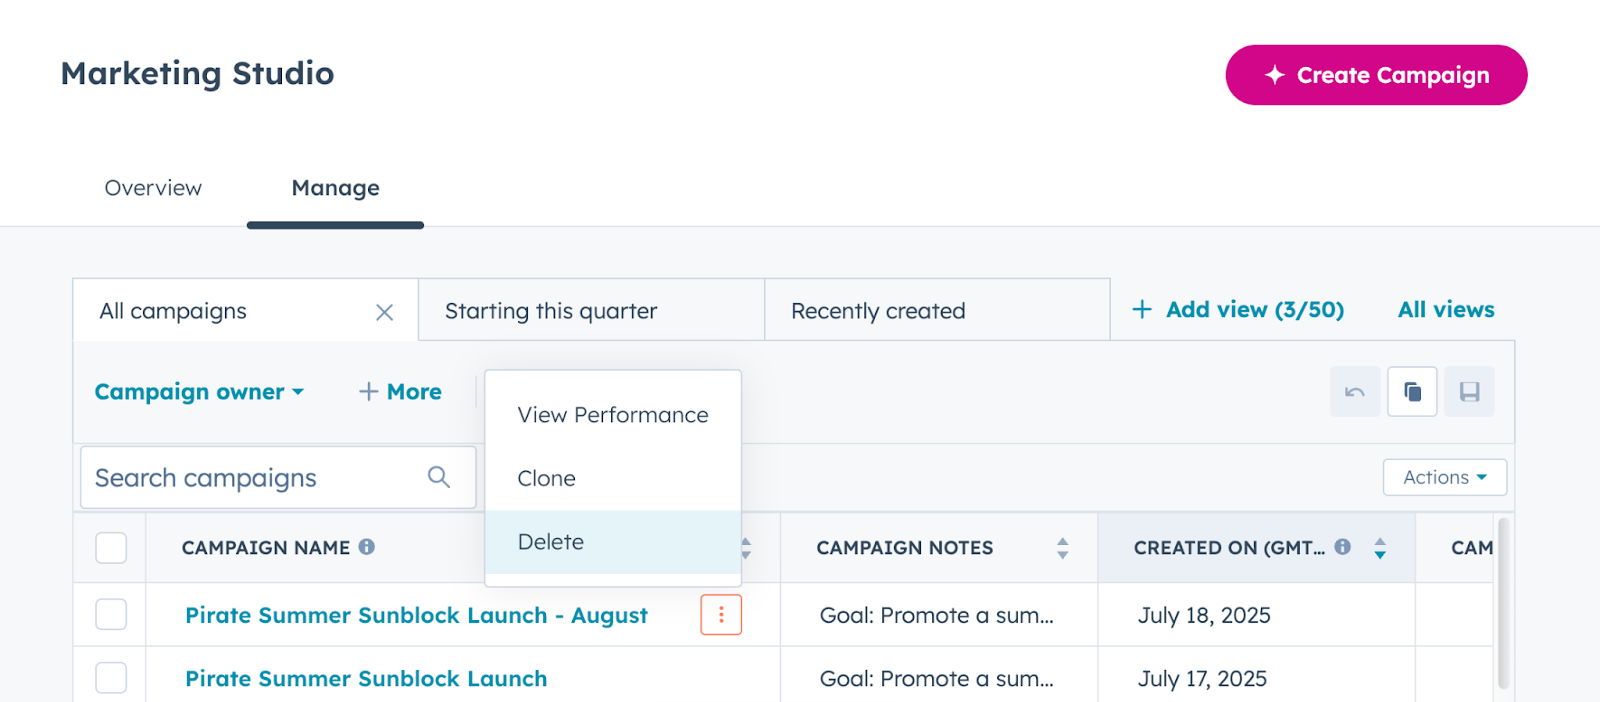1600x702 pixels.
Task: Check the Pirate Summer Sunblock Launch row
Action: point(111,678)
